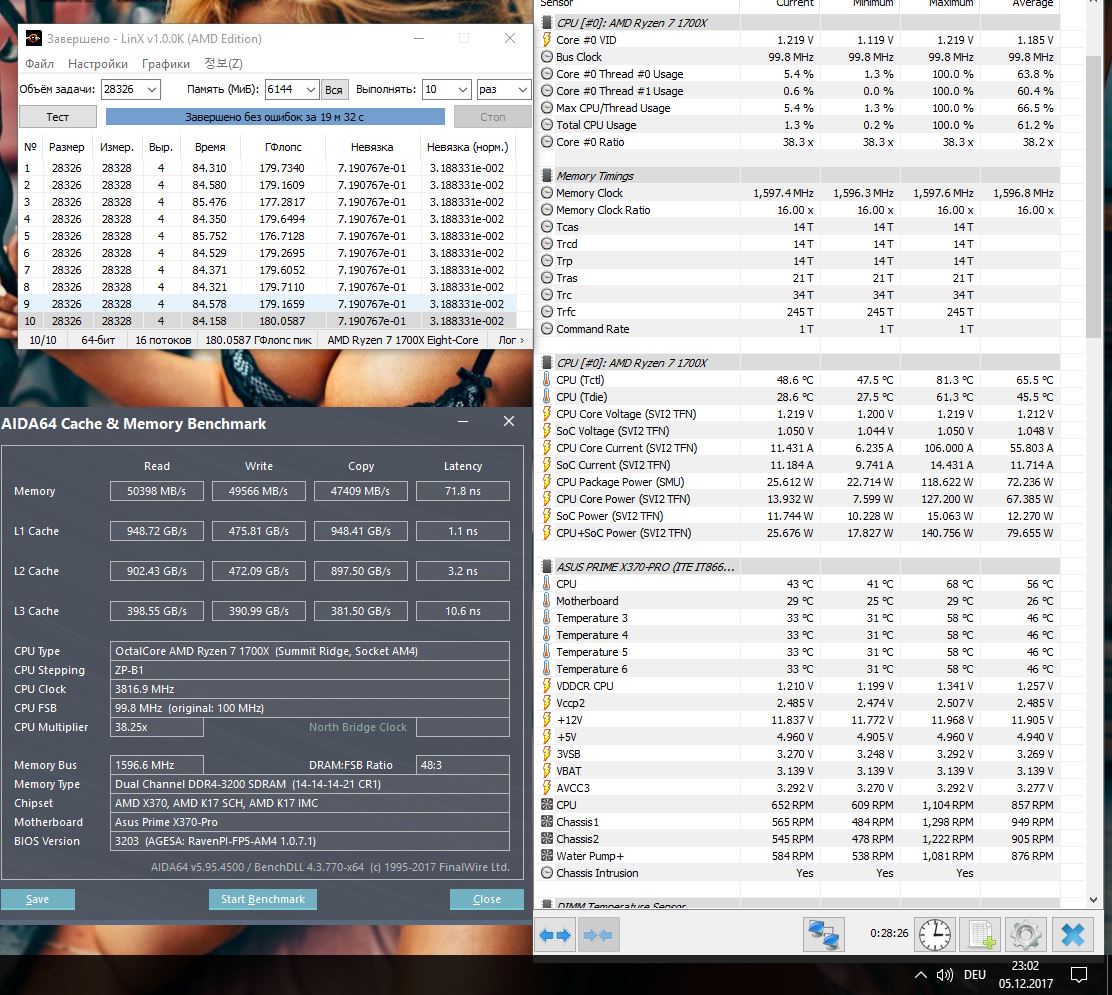Open the Память (МиБ) 6144 dropdown
This screenshot has height=995, width=1112.
[x=311, y=89]
